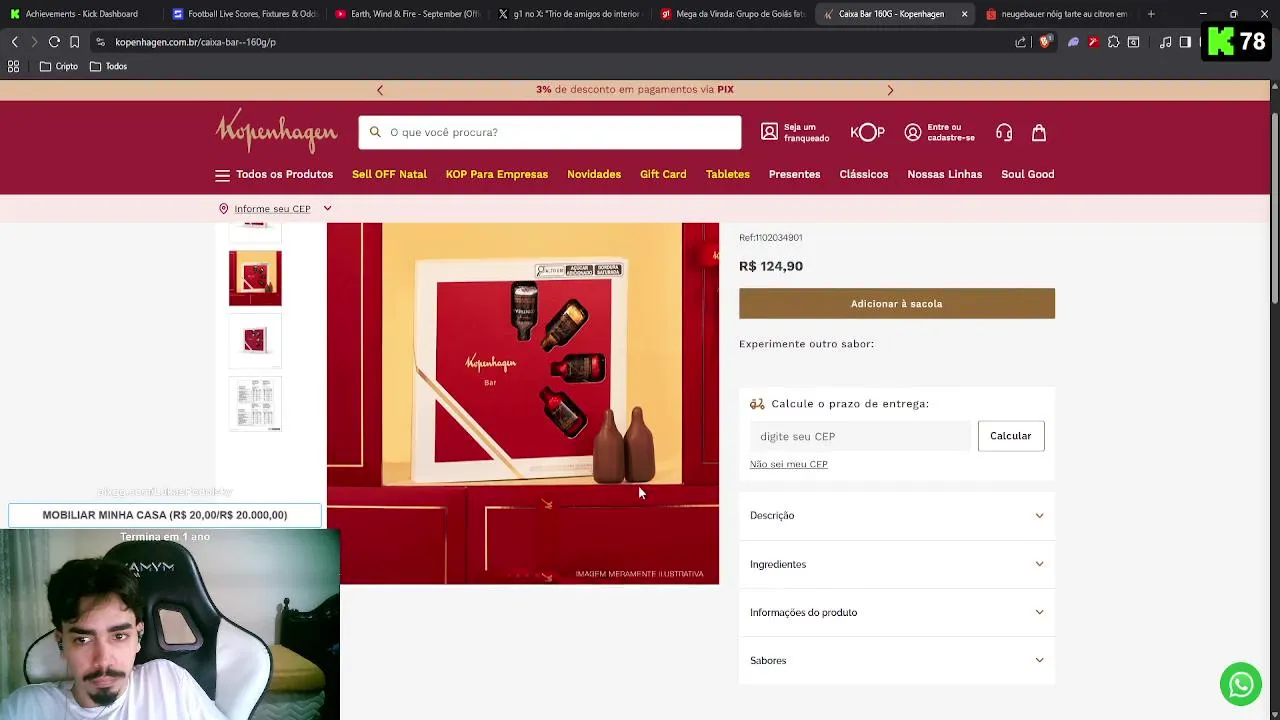Image resolution: width=1280 pixels, height=720 pixels.
Task: Switch to the Football Live Scores tab
Action: [x=243, y=14]
